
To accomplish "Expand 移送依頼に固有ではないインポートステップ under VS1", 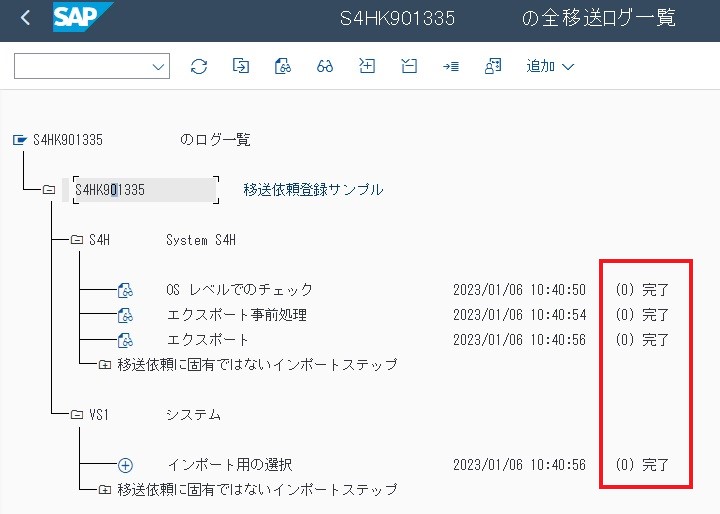I will click(x=105, y=490).
